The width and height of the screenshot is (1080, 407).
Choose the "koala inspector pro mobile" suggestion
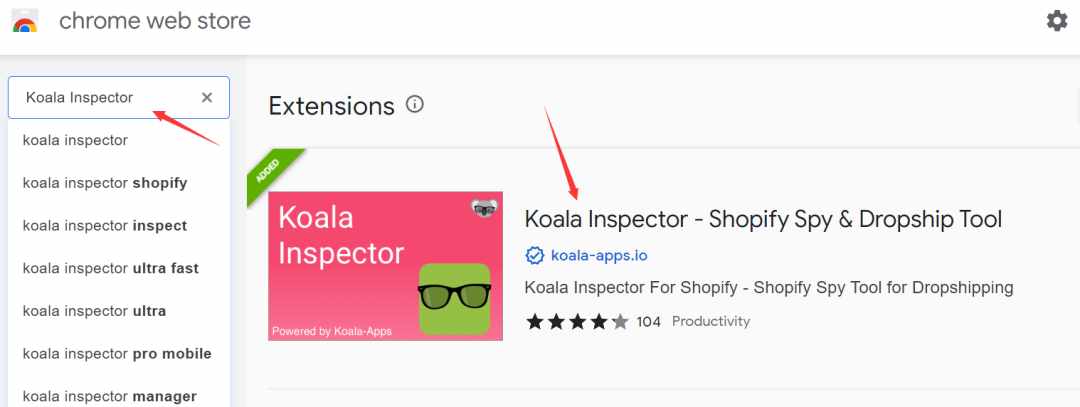(118, 354)
